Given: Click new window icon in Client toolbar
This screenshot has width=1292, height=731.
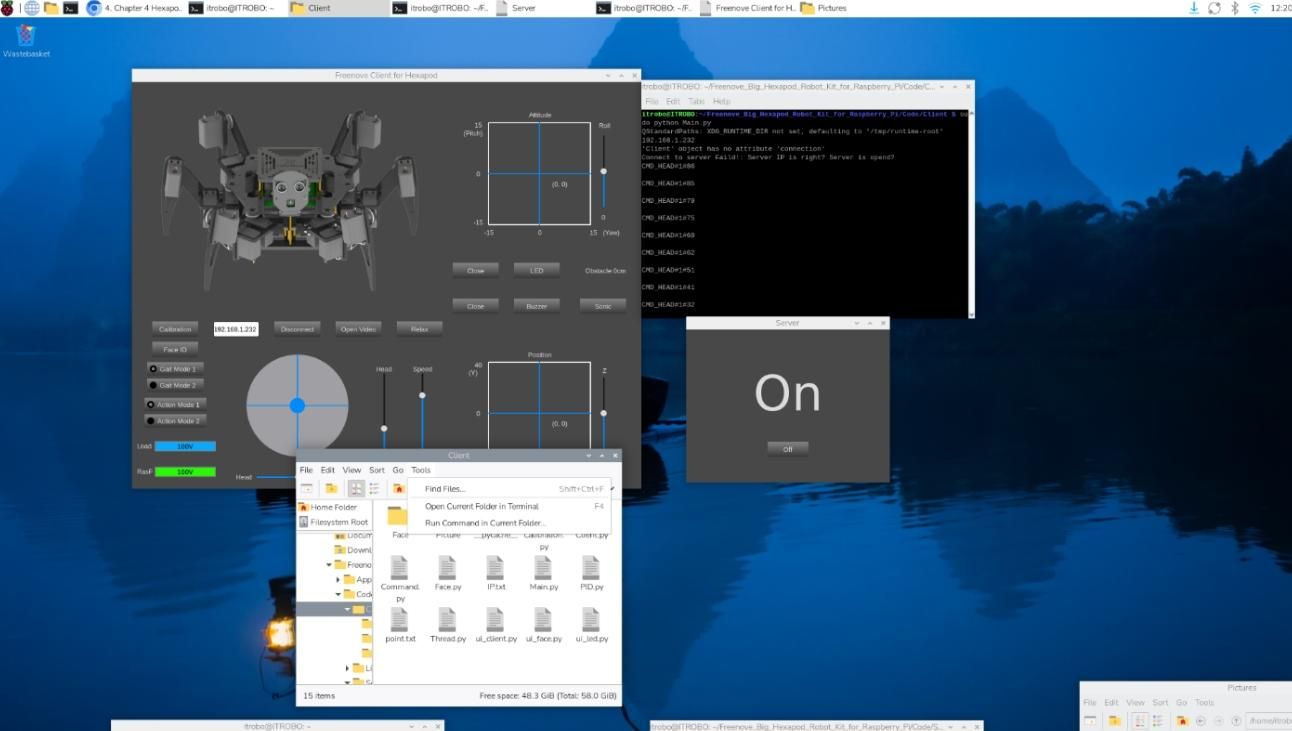Looking at the screenshot, I should [308, 488].
